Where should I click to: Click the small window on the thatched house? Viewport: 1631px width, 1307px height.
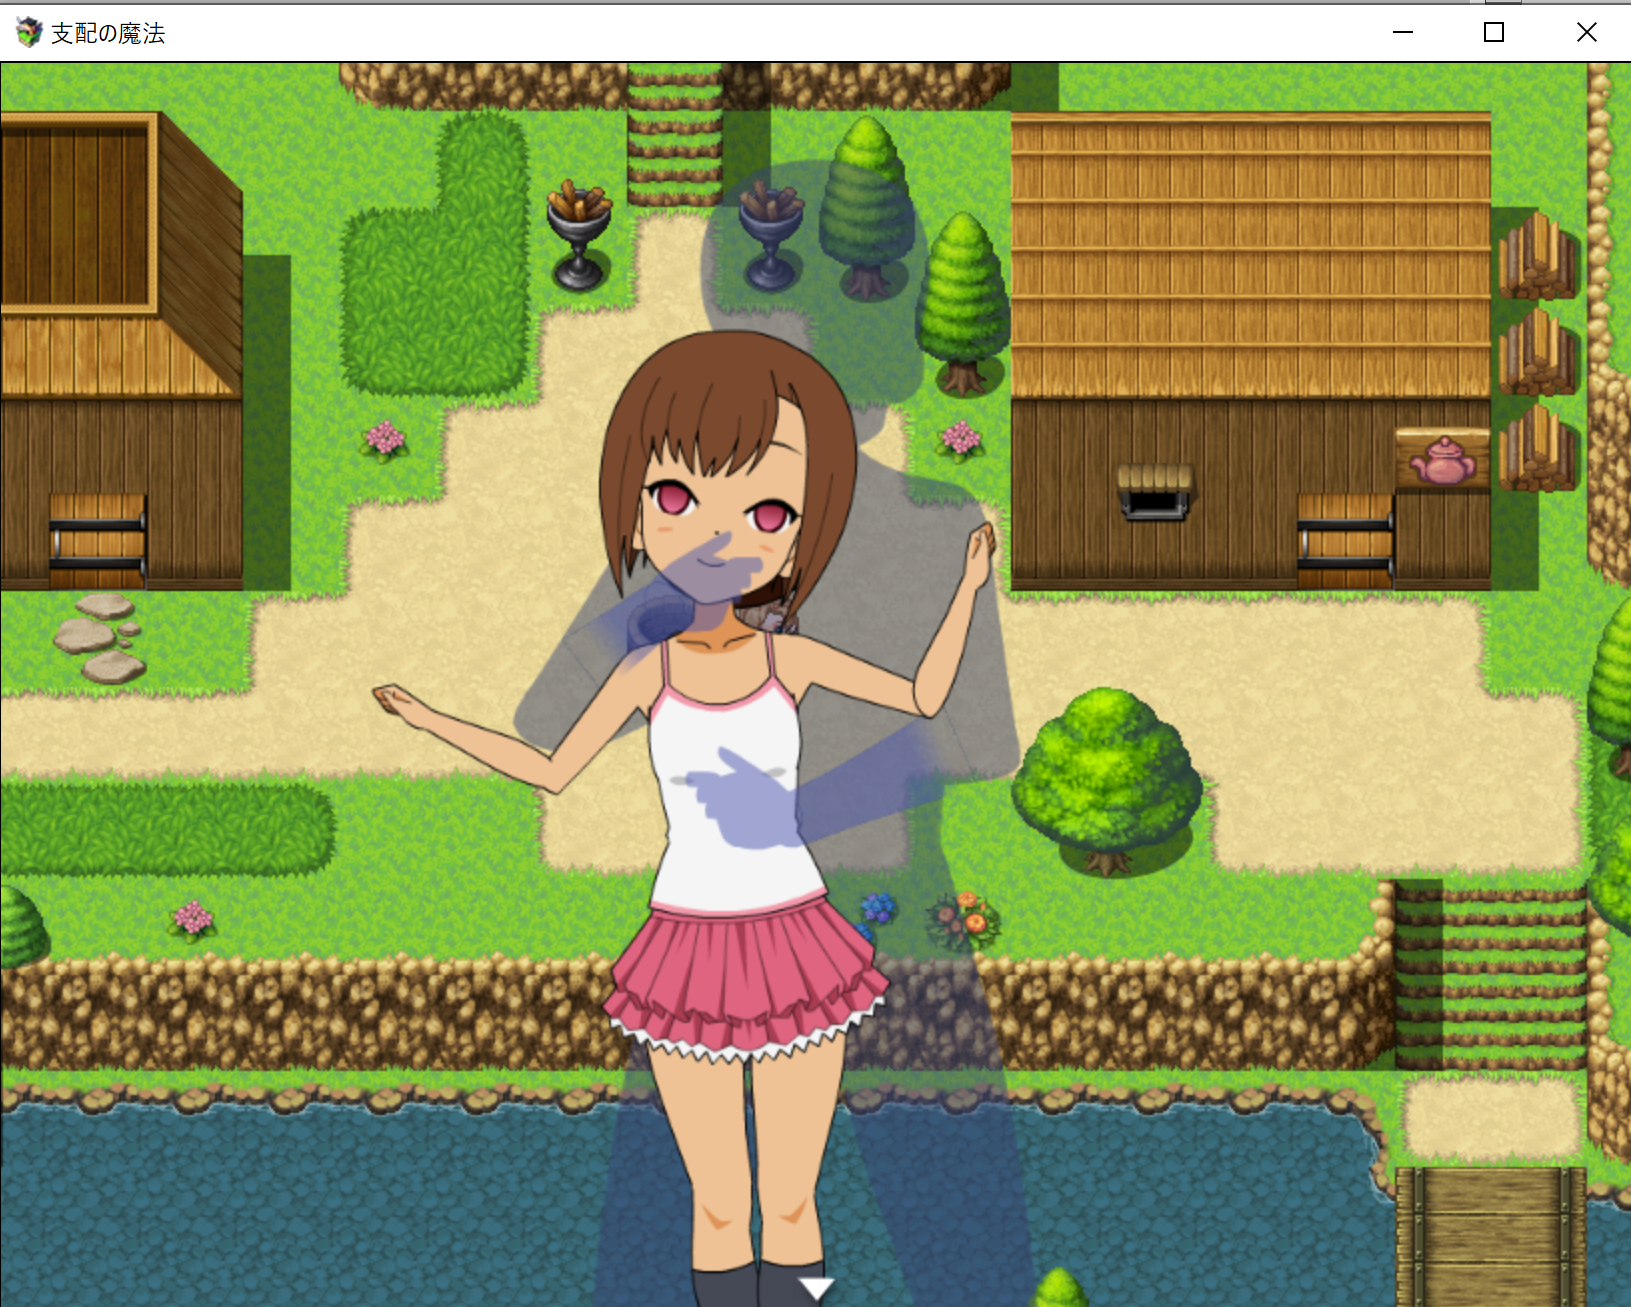(1155, 492)
